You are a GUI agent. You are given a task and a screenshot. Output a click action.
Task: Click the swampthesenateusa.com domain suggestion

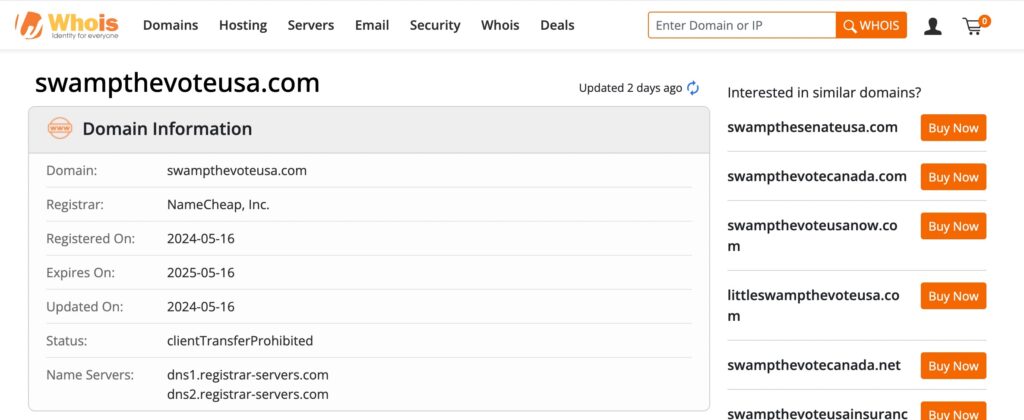pyautogui.click(x=812, y=127)
